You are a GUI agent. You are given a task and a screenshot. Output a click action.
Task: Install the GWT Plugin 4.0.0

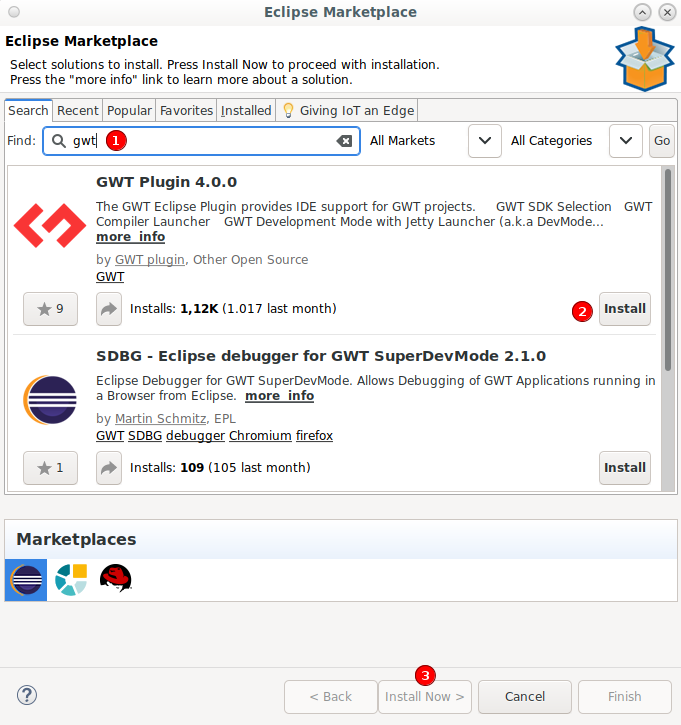[625, 309]
